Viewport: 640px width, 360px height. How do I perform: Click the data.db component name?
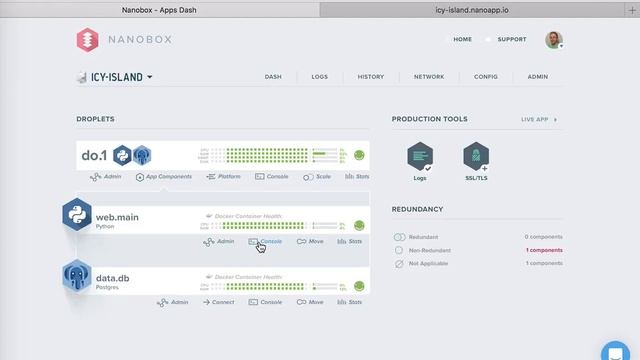pos(112,278)
